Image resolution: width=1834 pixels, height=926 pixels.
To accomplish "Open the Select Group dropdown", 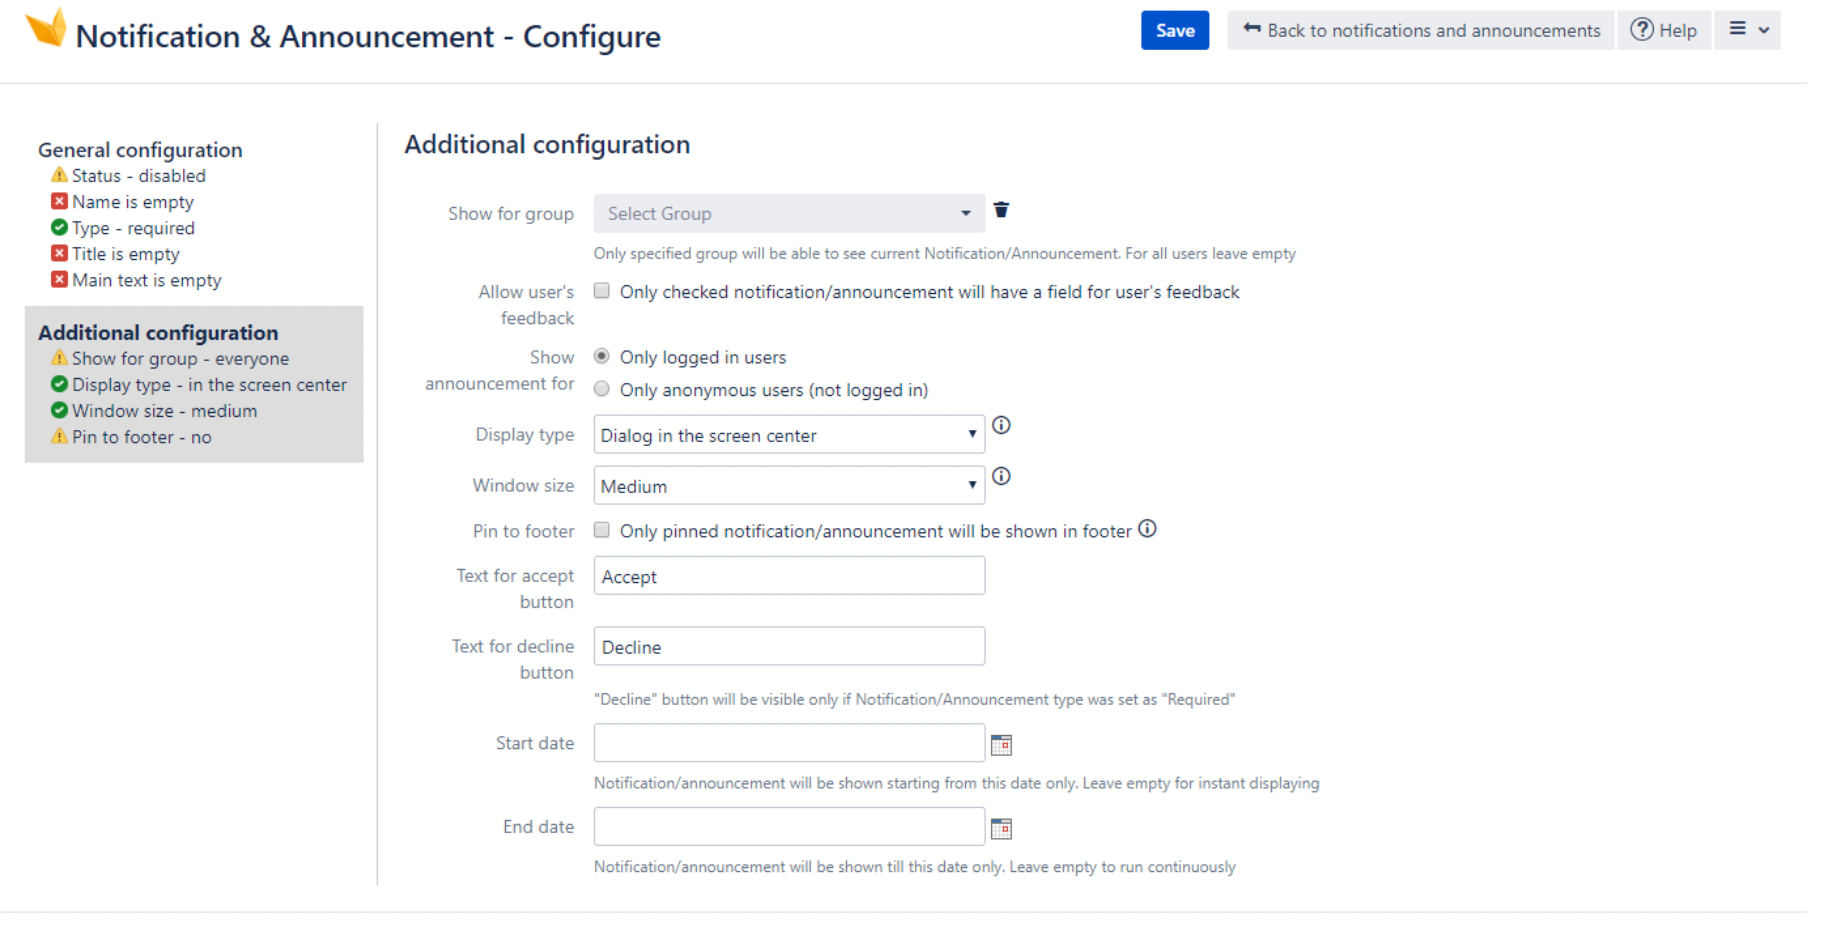I will 788,213.
